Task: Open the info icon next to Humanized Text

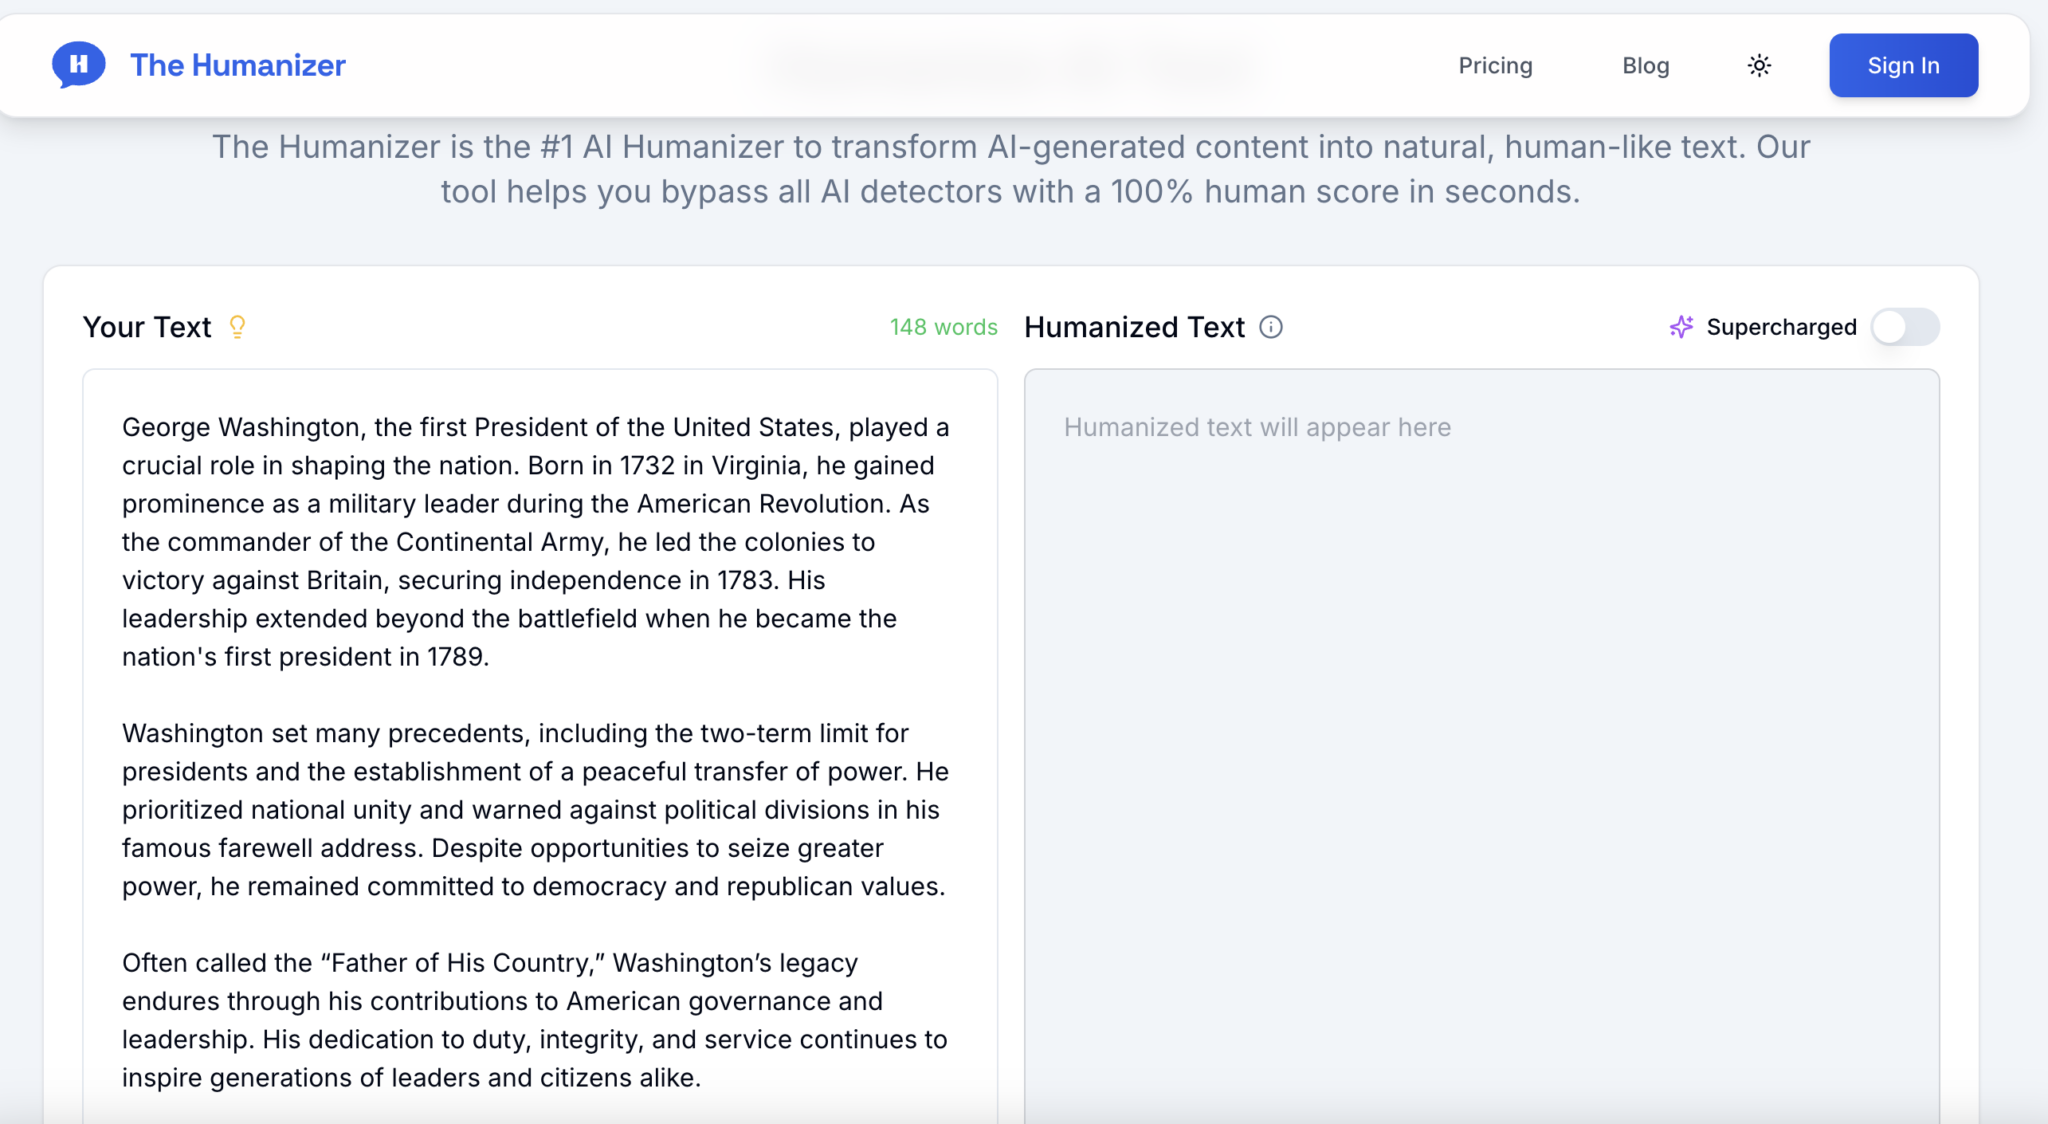Action: click(x=1271, y=327)
